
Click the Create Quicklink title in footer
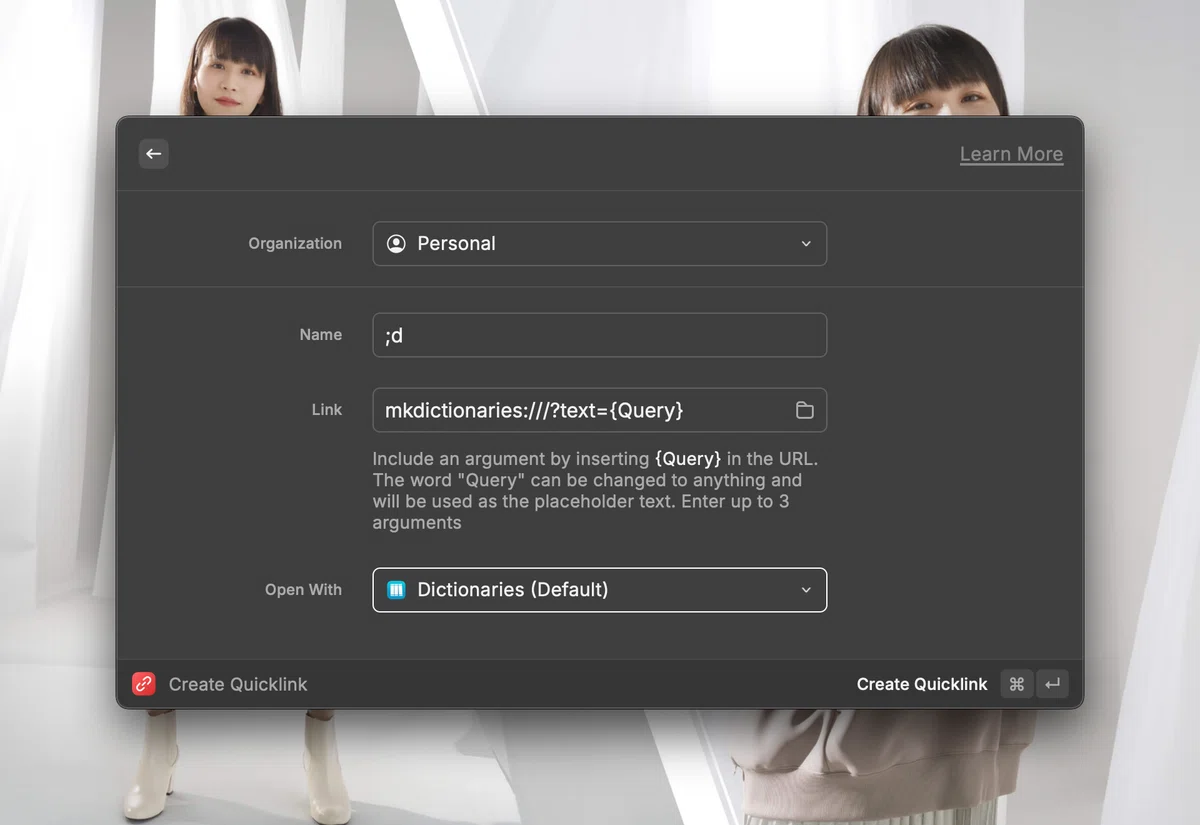coord(238,684)
